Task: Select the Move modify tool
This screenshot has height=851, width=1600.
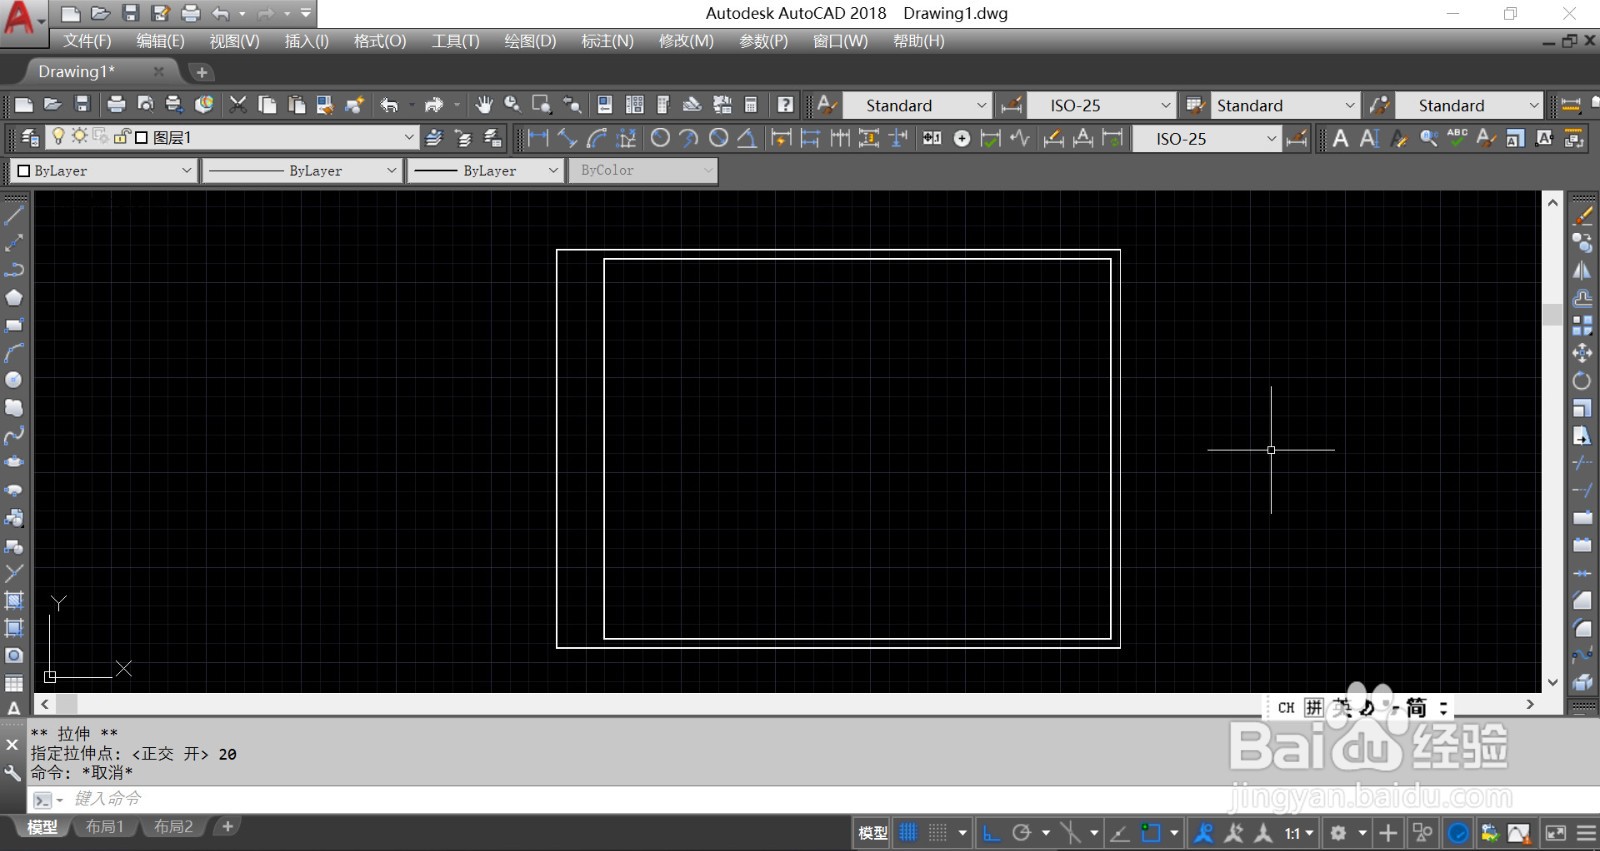Action: pyautogui.click(x=1582, y=352)
